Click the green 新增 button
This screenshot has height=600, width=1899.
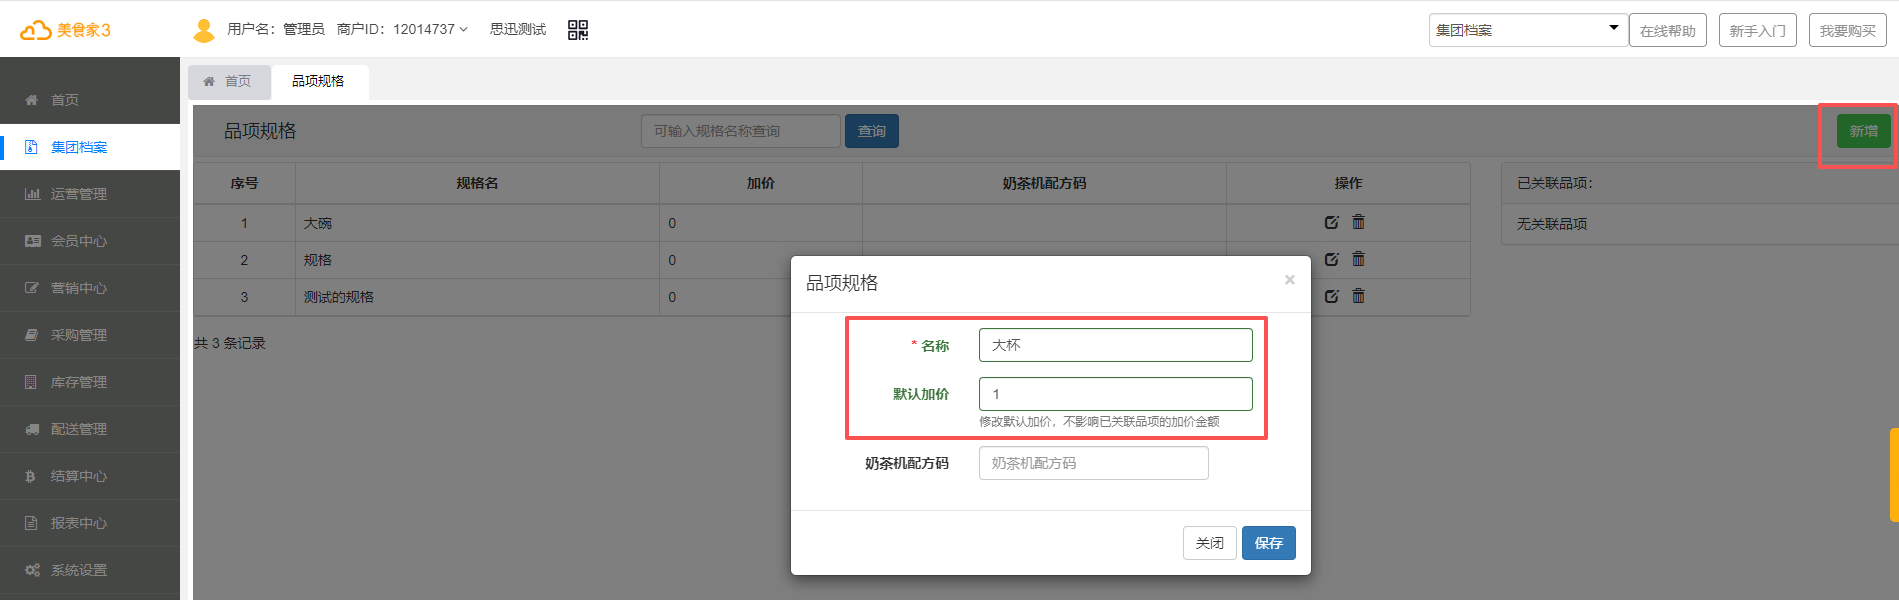(x=1862, y=131)
